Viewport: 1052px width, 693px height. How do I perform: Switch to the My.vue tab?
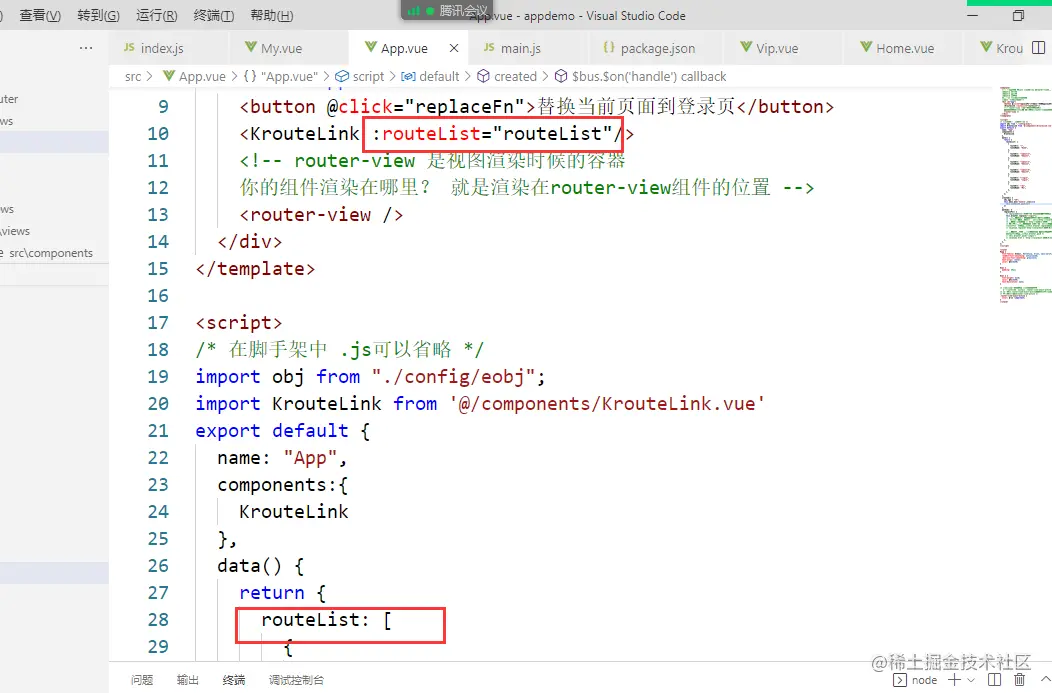[281, 48]
